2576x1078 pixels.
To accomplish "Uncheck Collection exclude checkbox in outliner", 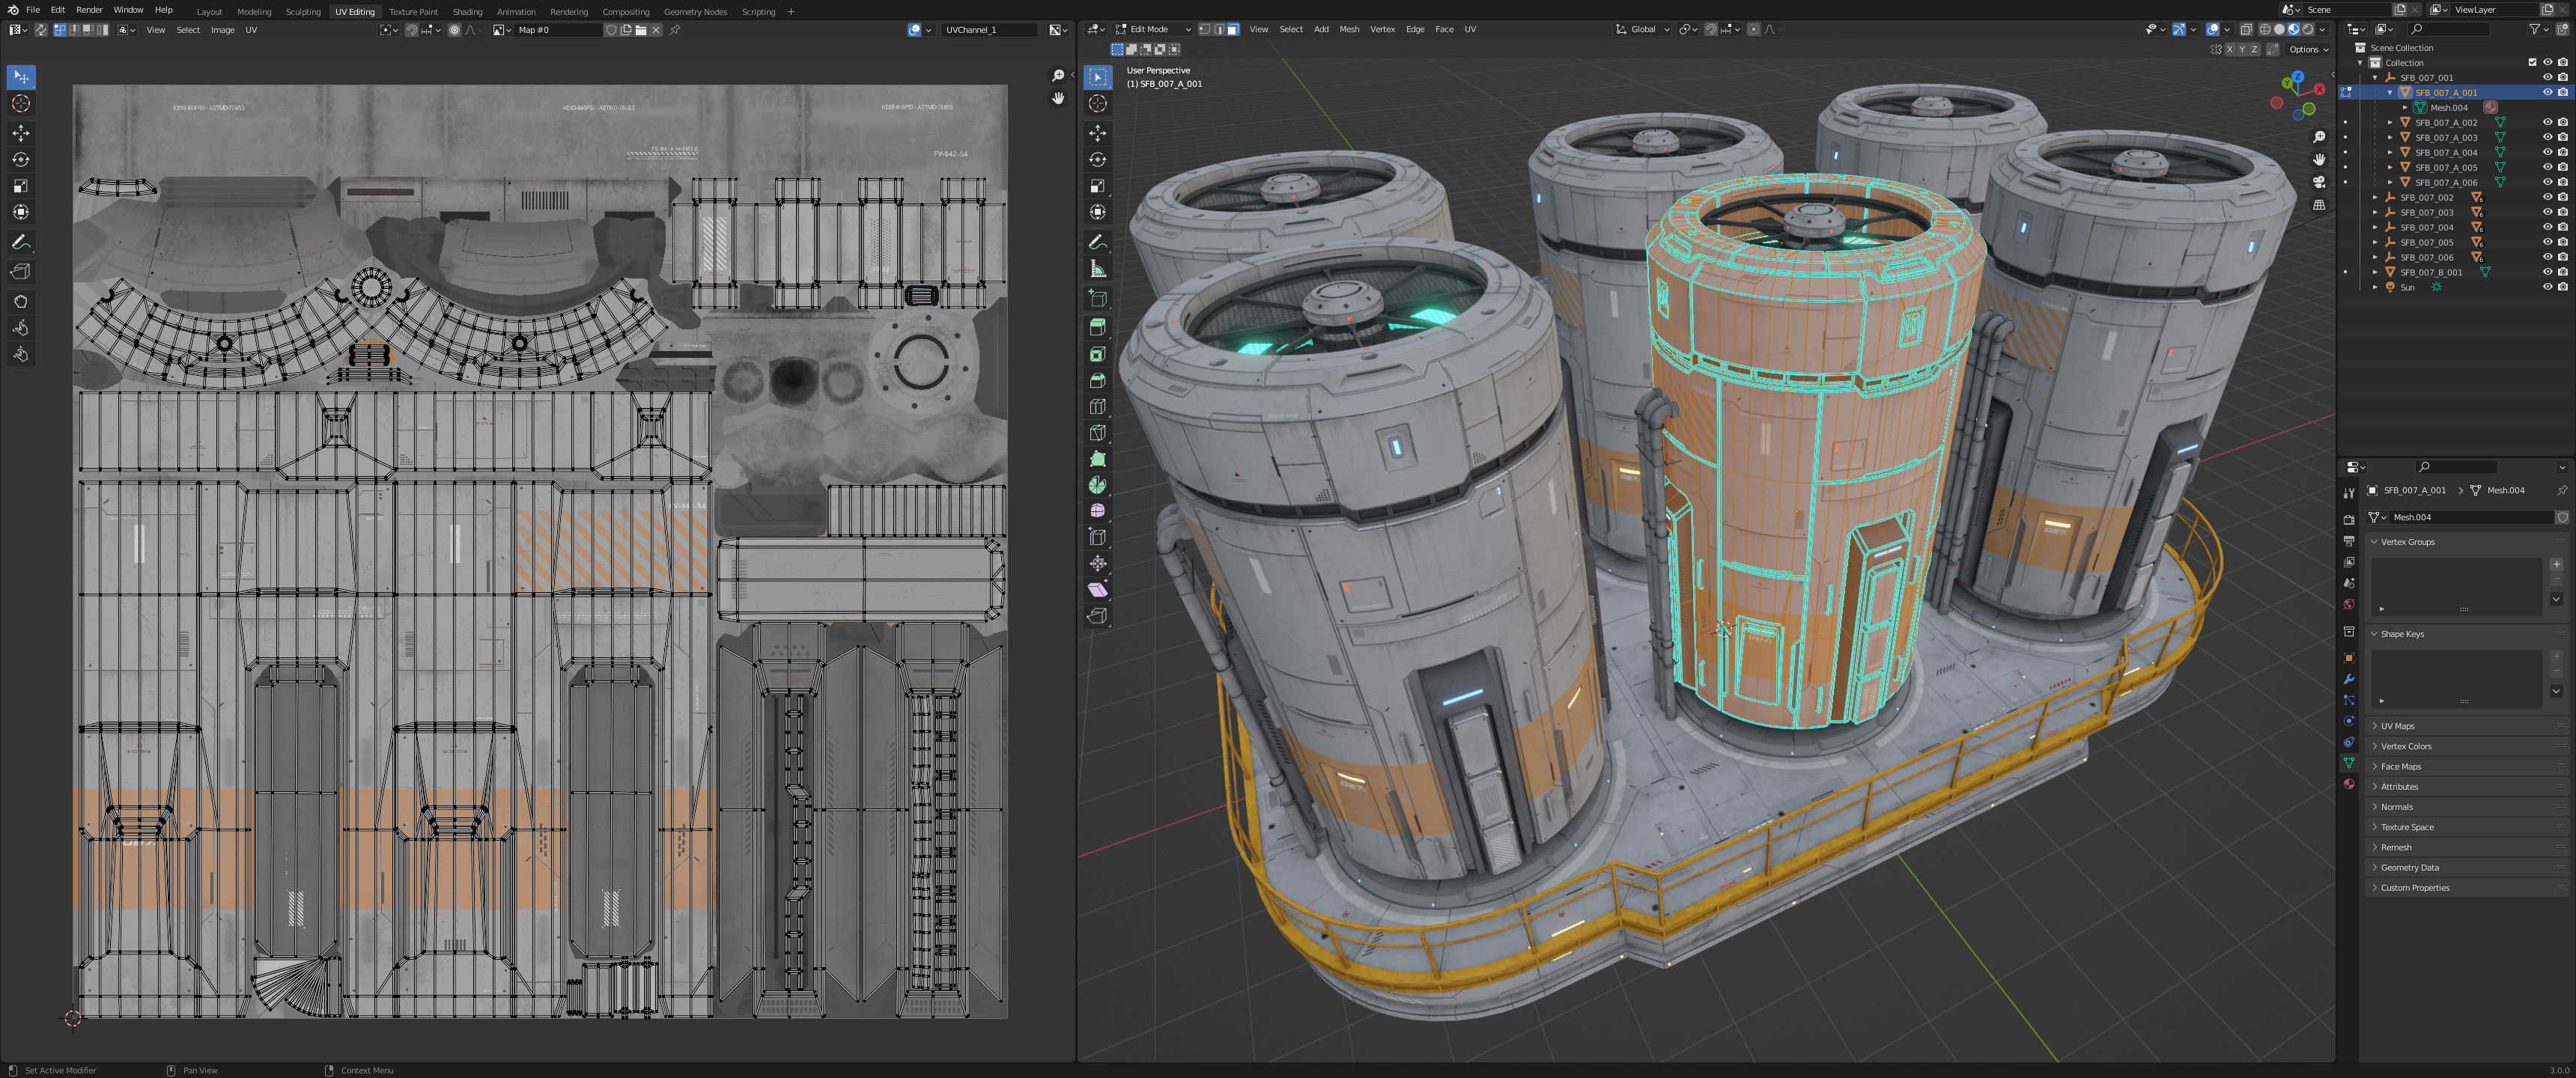I will click(x=2533, y=62).
